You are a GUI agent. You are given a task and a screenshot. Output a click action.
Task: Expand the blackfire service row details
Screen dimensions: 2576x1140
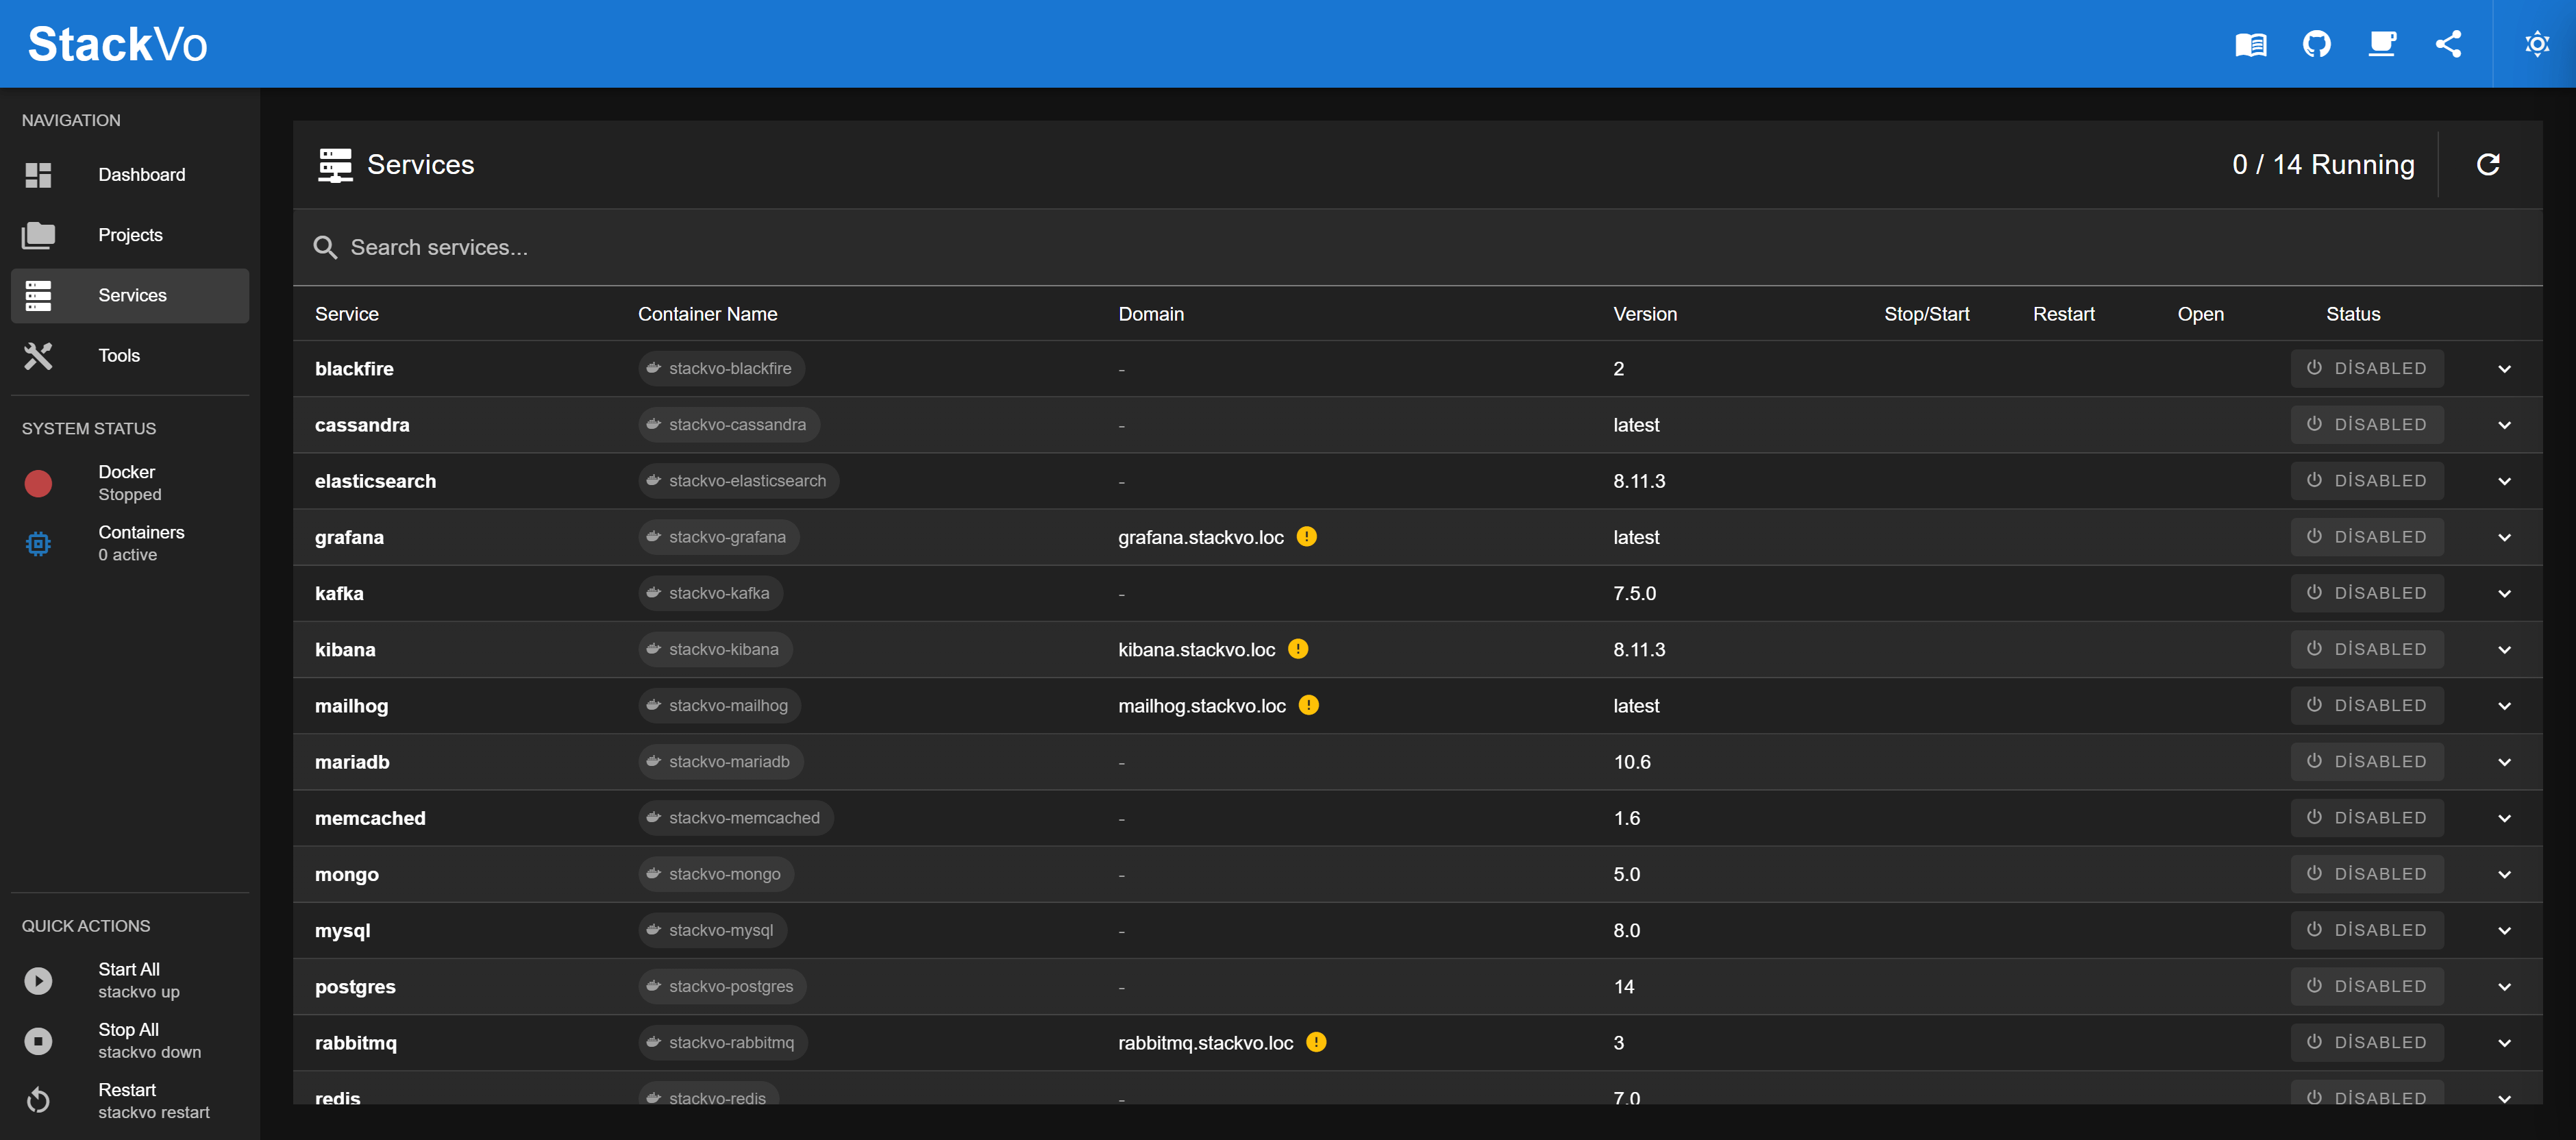(2503, 368)
